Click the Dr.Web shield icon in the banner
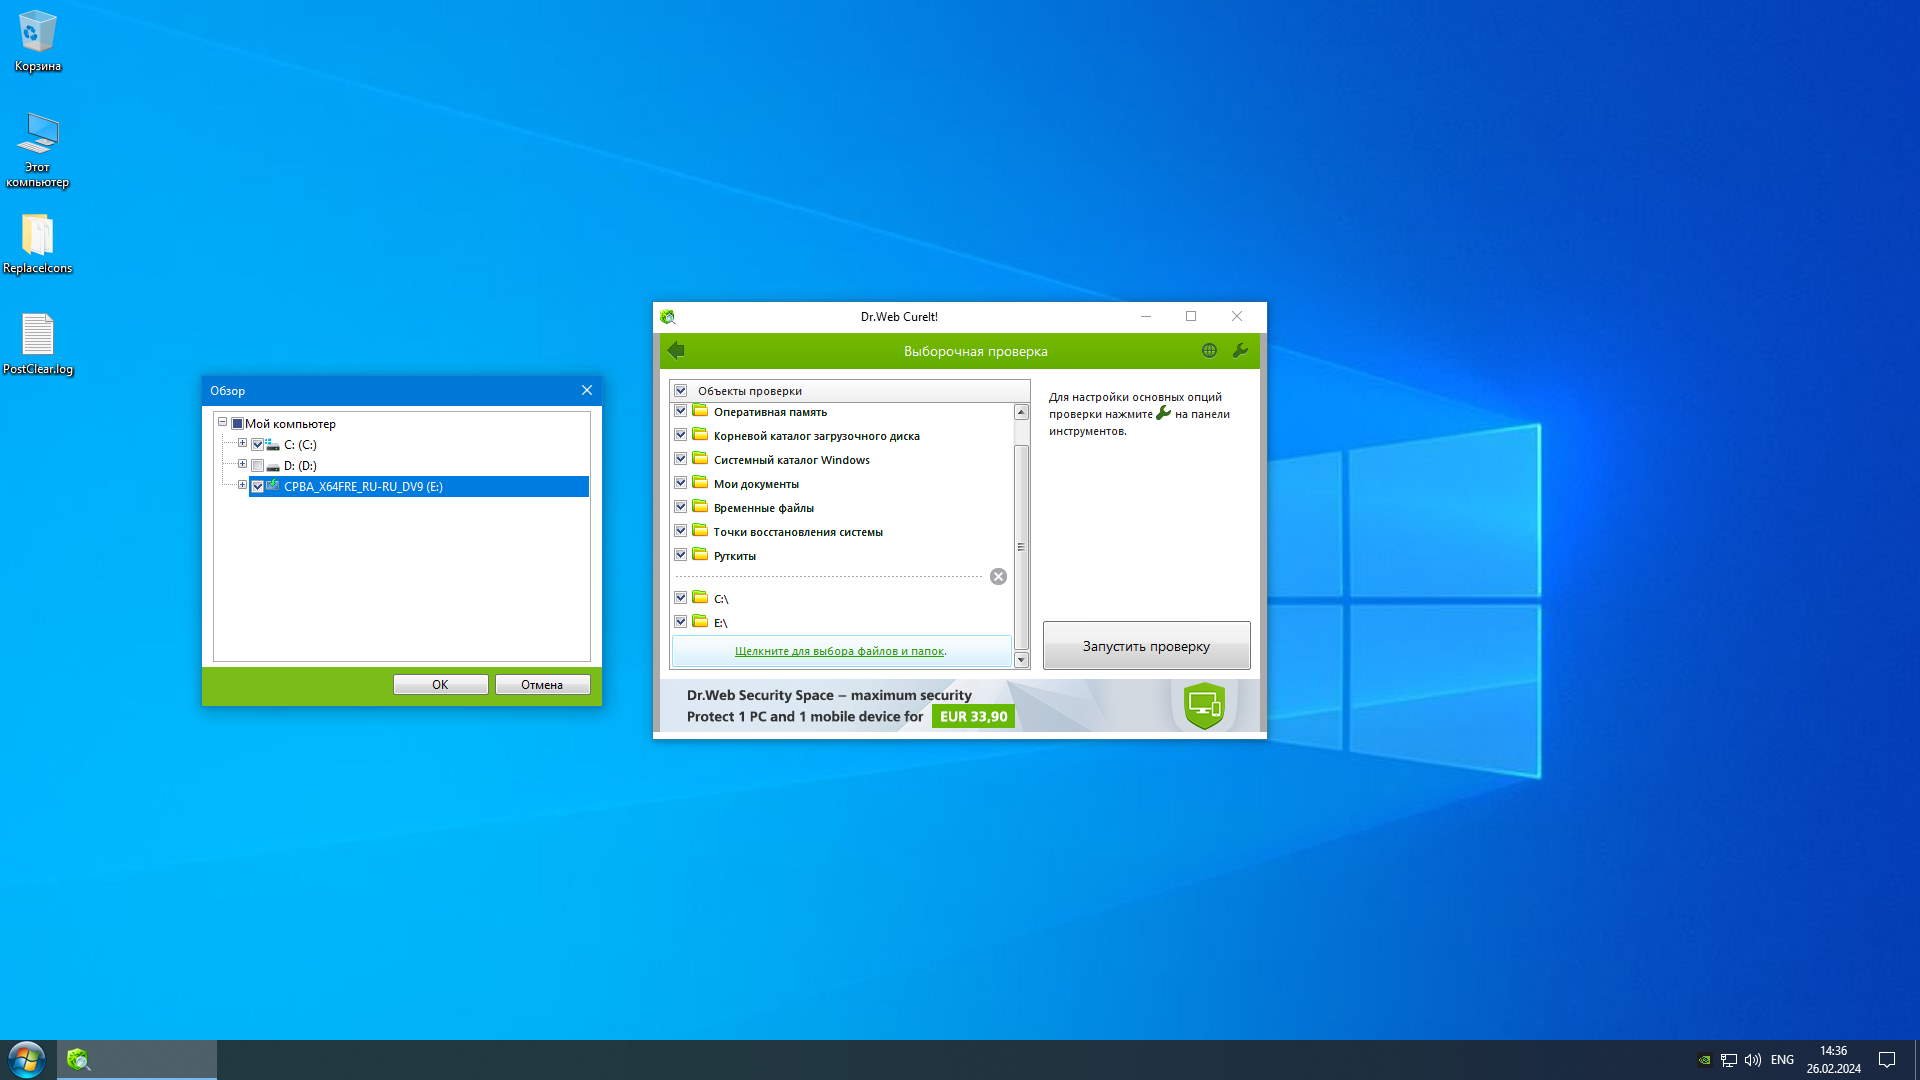This screenshot has width=1920, height=1080. (x=1204, y=706)
